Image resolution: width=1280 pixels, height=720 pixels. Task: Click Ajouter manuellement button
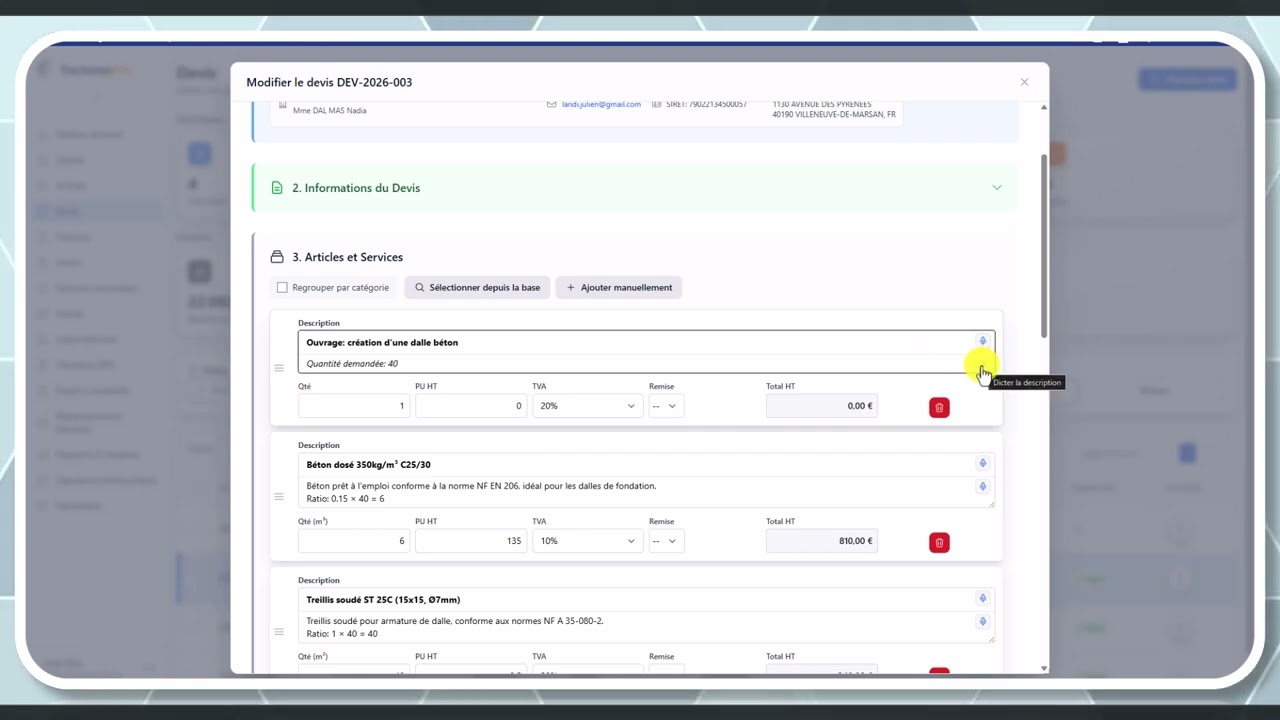tap(619, 288)
